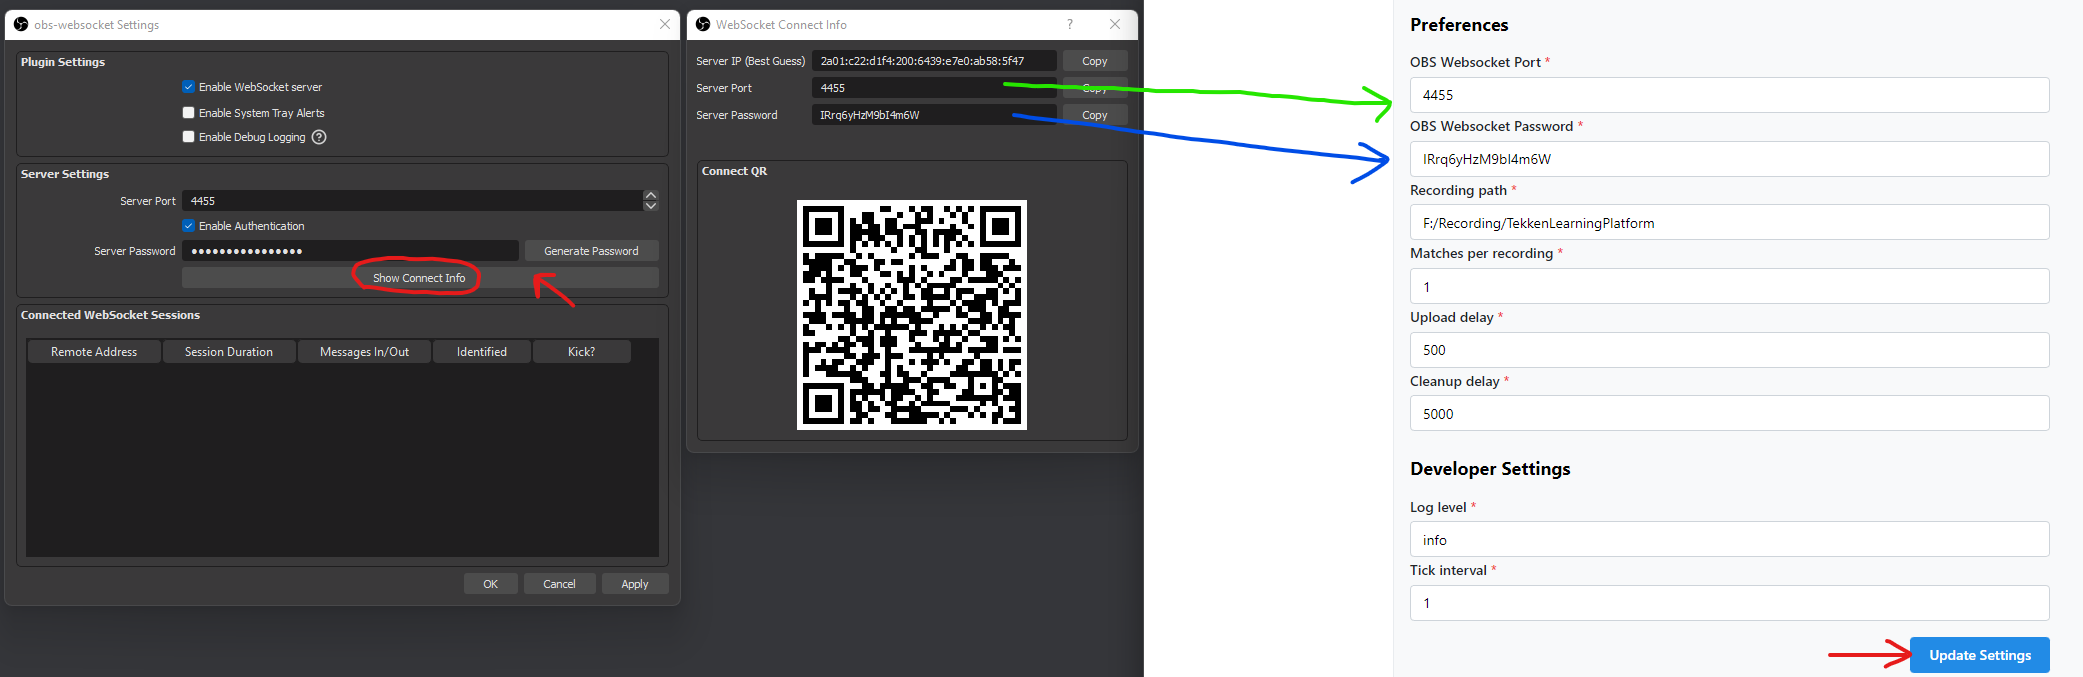
Task: Toggle Enable WebSocket server checkbox
Action: click(x=188, y=87)
